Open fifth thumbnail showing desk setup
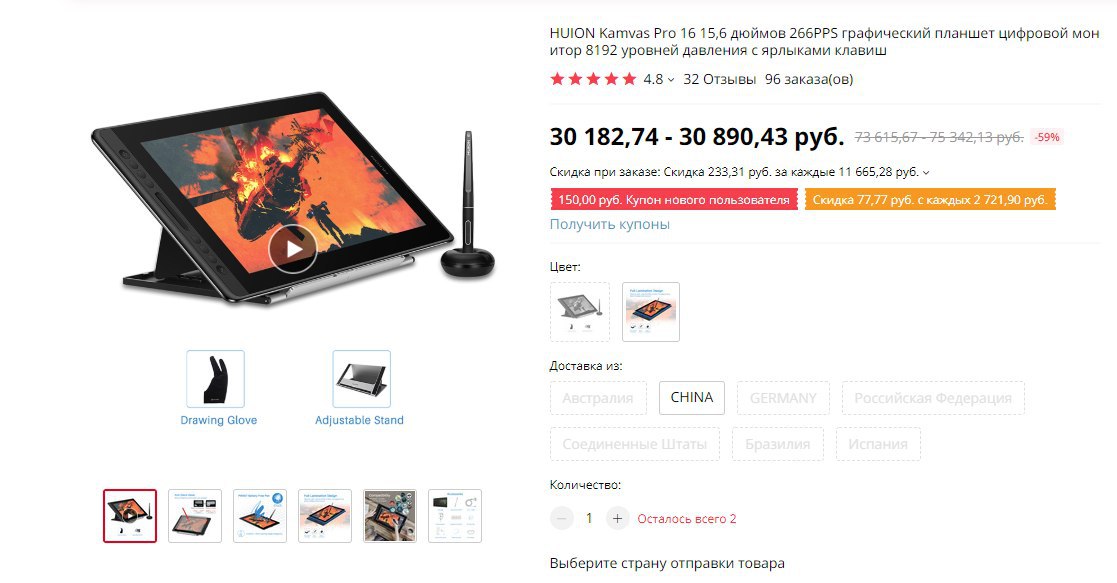 pyautogui.click(x=390, y=516)
